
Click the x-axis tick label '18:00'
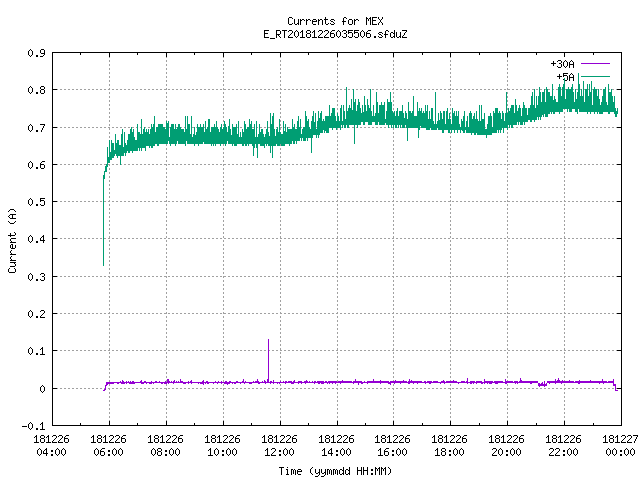pos(449,452)
